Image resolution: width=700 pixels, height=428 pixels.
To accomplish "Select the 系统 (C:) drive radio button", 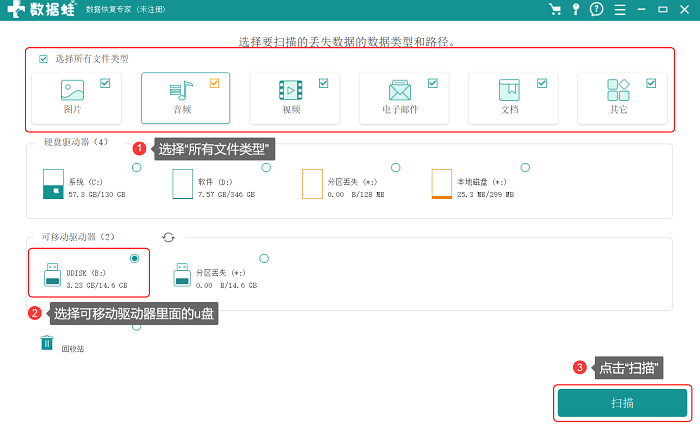I will 137,167.
